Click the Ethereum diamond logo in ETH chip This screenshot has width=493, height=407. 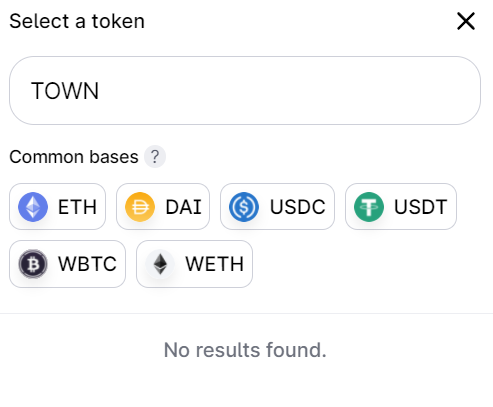click(33, 207)
